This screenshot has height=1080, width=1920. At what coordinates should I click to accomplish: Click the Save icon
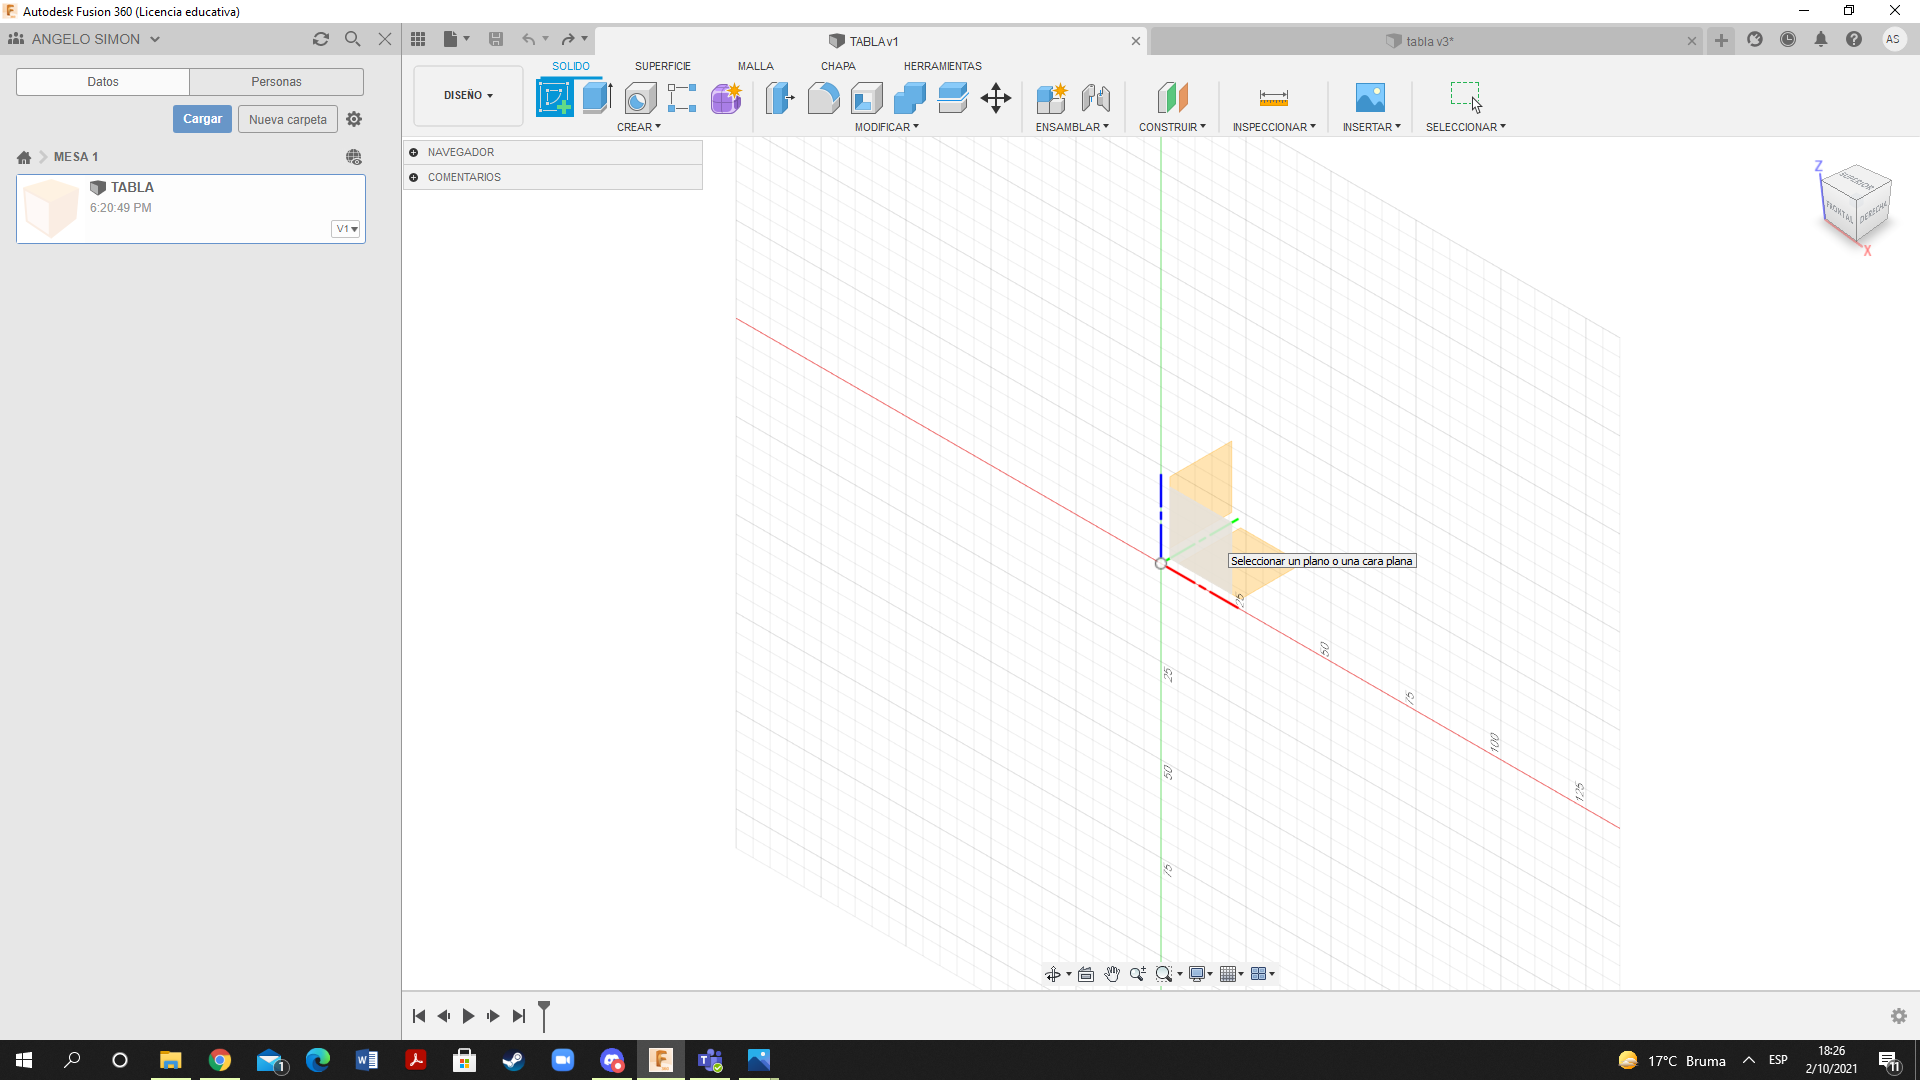[496, 39]
